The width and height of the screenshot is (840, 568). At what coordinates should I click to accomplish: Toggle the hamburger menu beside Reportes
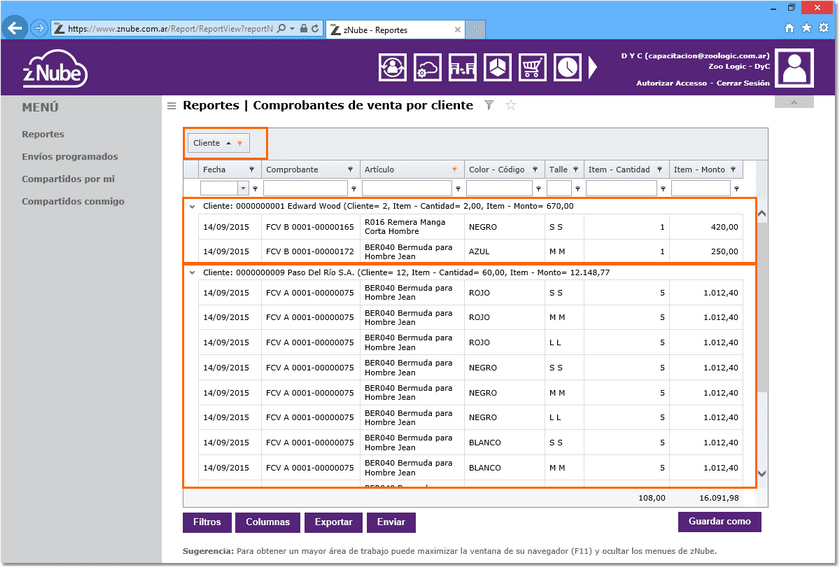click(171, 106)
